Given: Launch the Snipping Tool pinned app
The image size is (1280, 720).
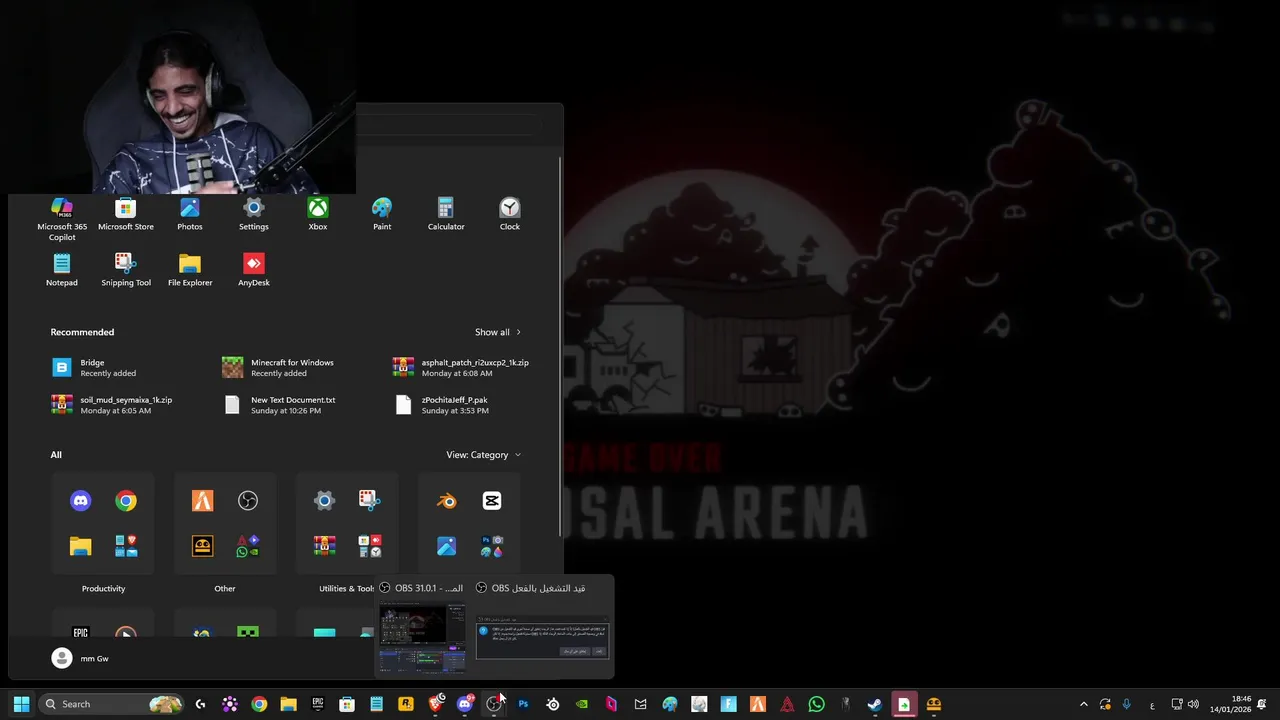Looking at the screenshot, I should [126, 270].
